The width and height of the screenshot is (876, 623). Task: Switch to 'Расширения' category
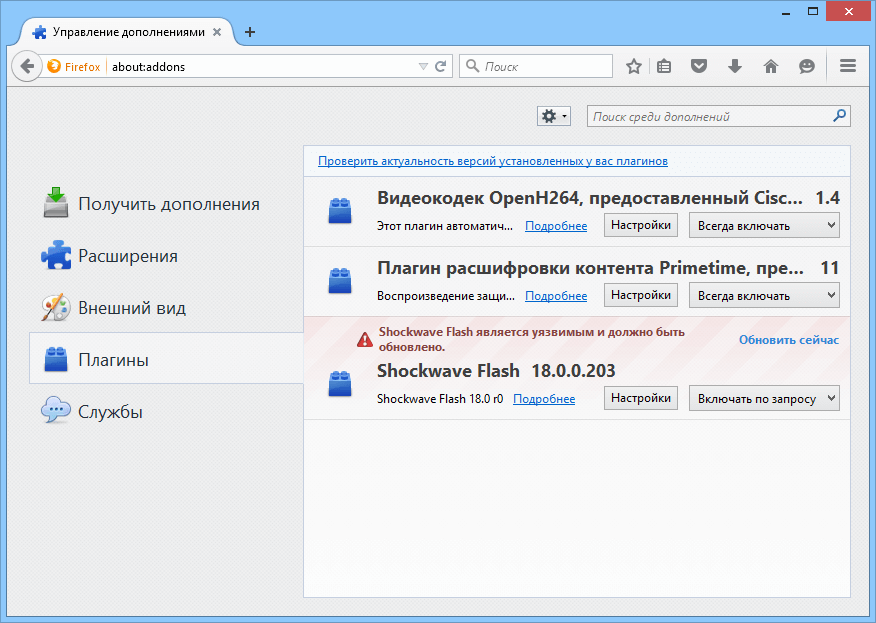coord(128,256)
